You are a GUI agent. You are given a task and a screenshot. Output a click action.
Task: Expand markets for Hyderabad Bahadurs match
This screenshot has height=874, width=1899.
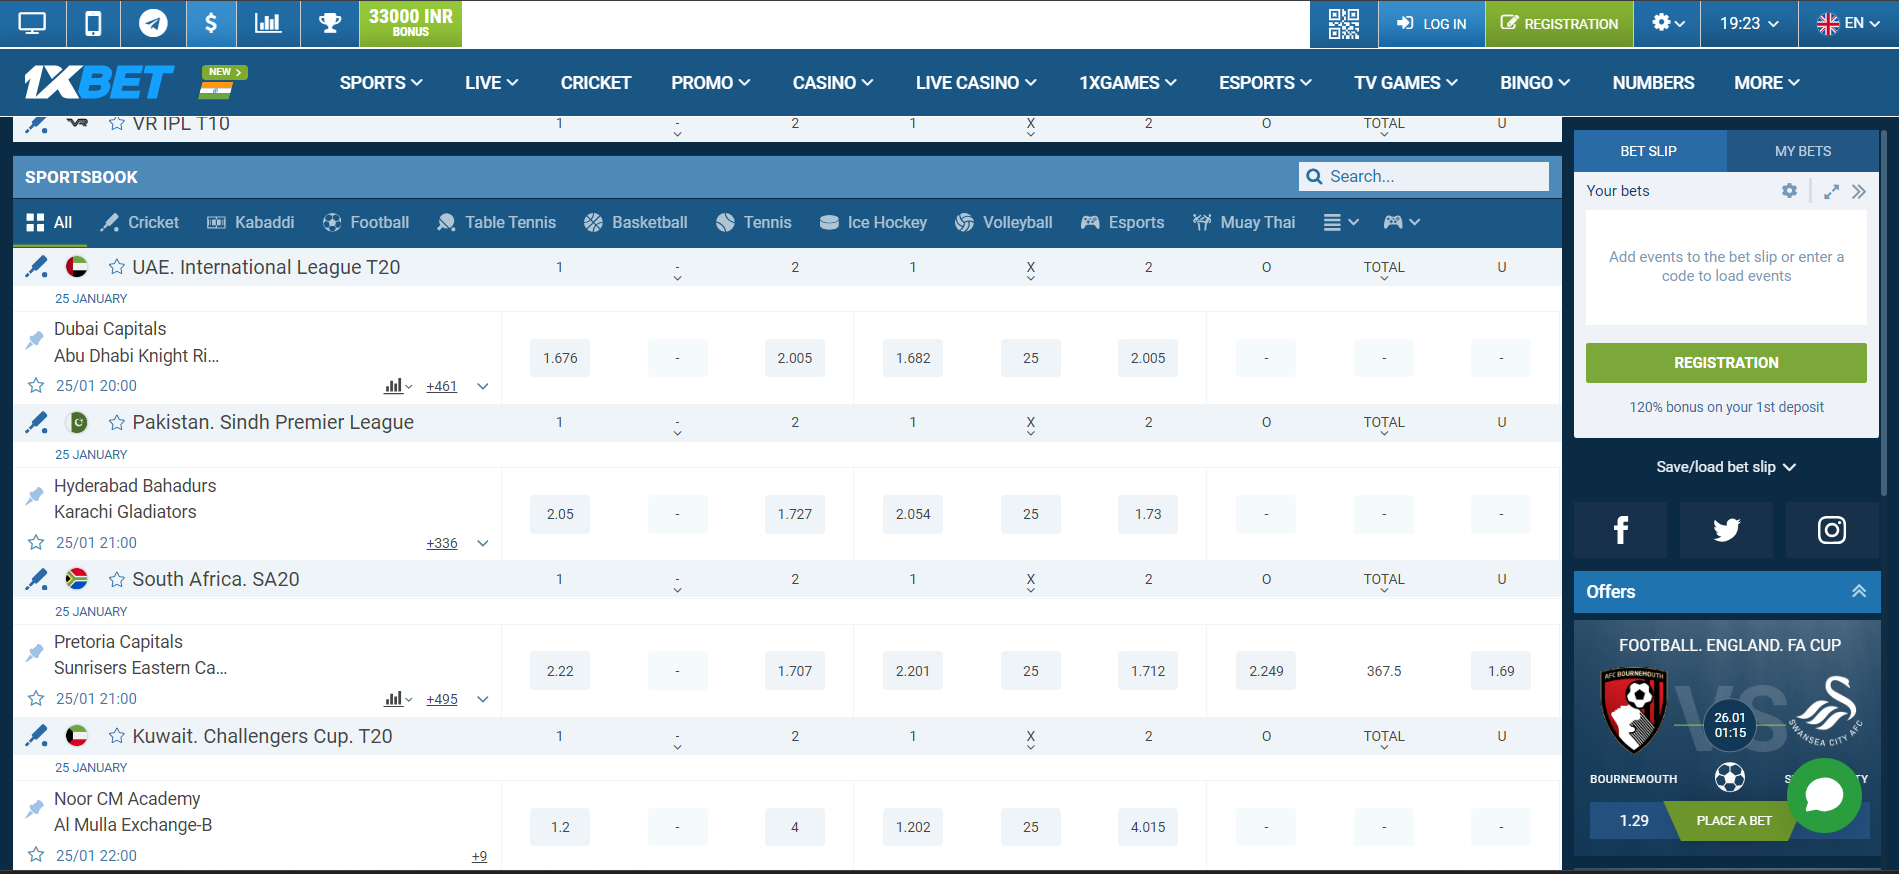[483, 543]
